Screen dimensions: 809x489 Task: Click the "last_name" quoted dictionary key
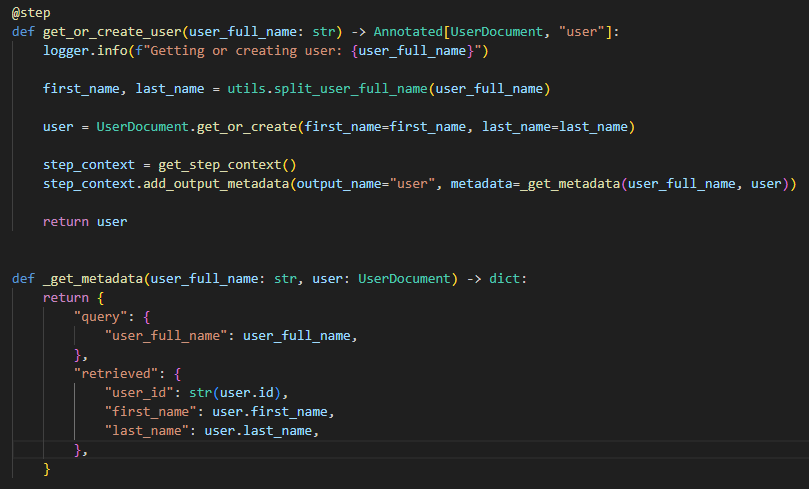click(147, 431)
